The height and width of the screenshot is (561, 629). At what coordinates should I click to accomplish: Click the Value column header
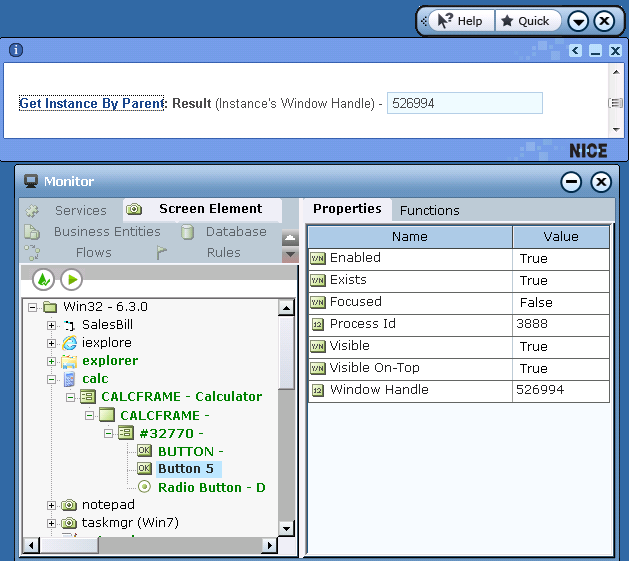561,237
